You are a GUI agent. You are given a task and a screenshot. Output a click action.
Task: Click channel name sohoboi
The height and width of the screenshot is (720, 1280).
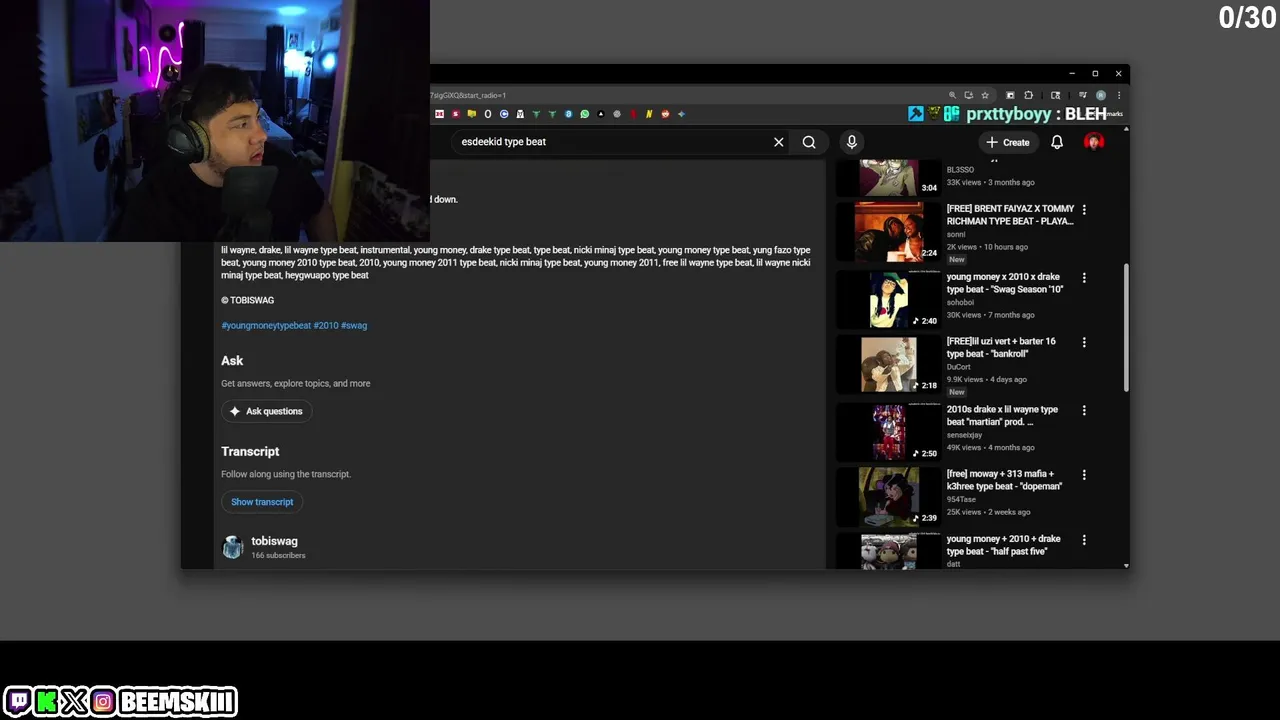point(960,302)
